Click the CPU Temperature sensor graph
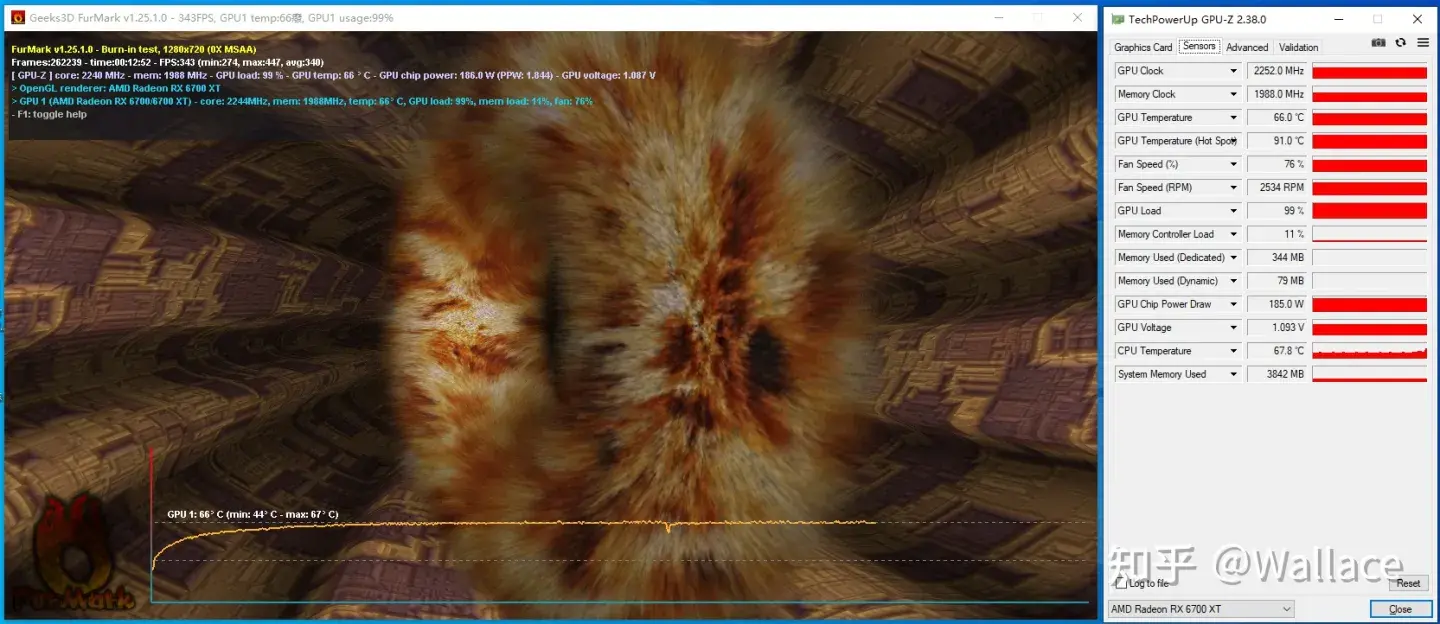 click(x=1369, y=351)
